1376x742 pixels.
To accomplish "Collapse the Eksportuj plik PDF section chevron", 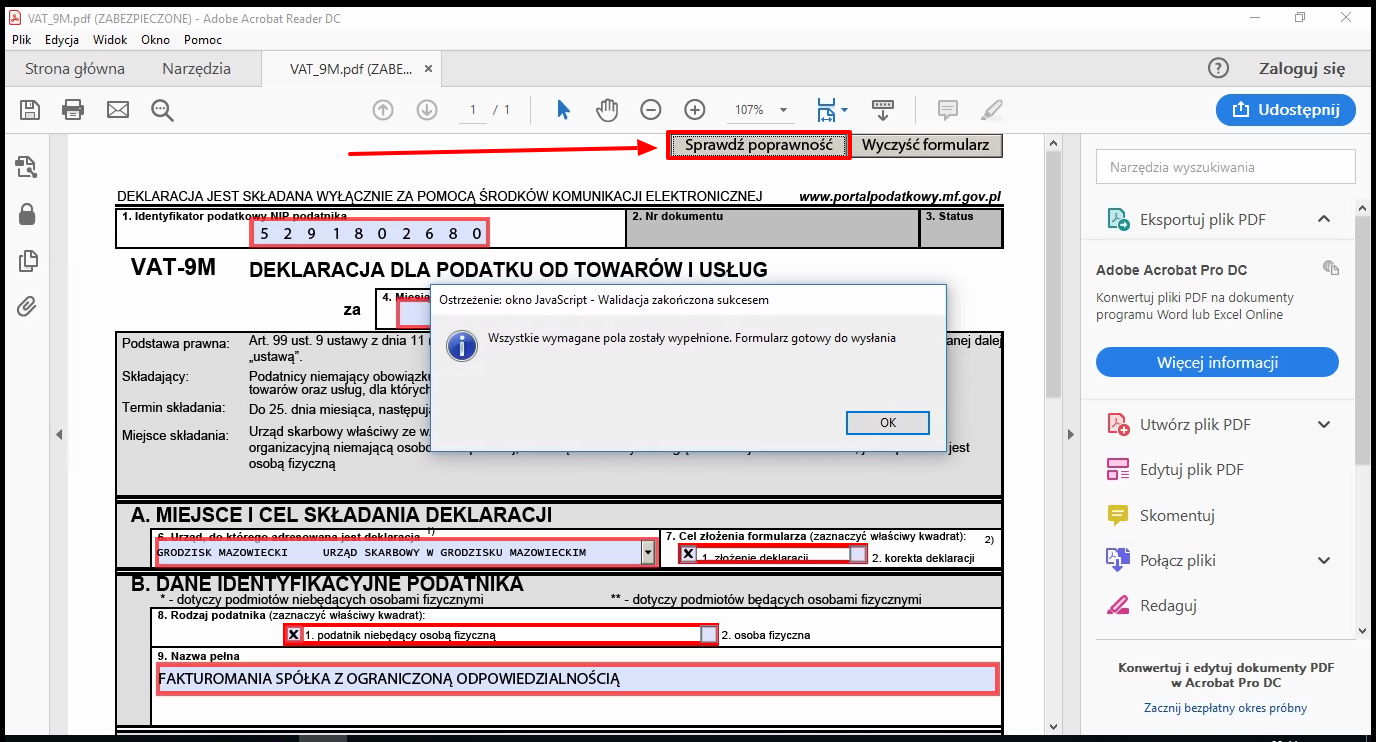I will coord(1324,219).
